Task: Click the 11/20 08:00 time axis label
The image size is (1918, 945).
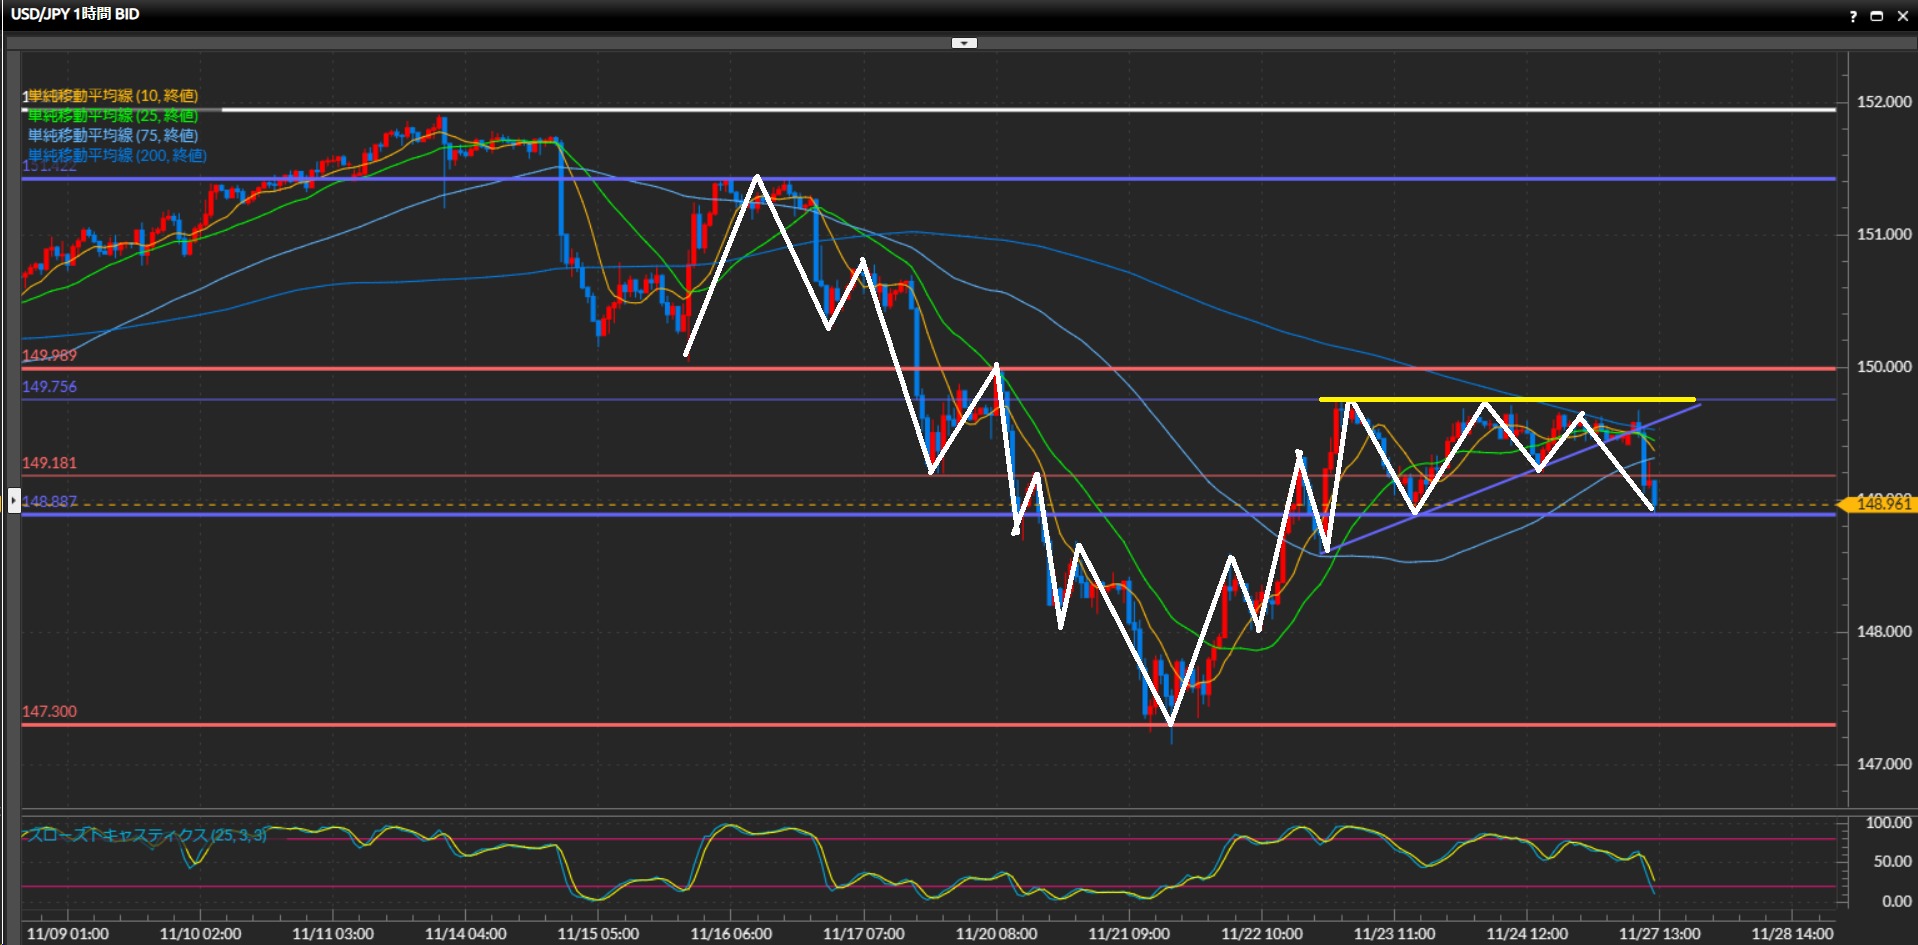Action: coord(996,934)
